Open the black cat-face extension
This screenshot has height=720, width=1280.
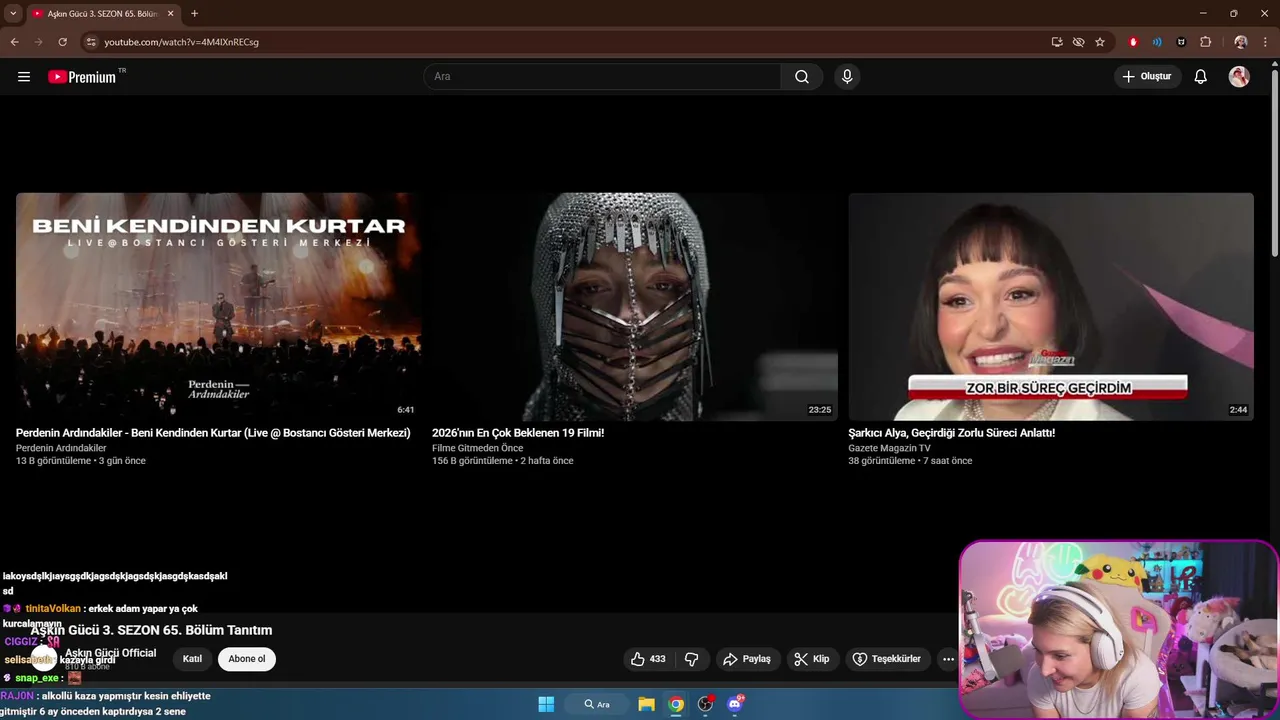(1181, 42)
